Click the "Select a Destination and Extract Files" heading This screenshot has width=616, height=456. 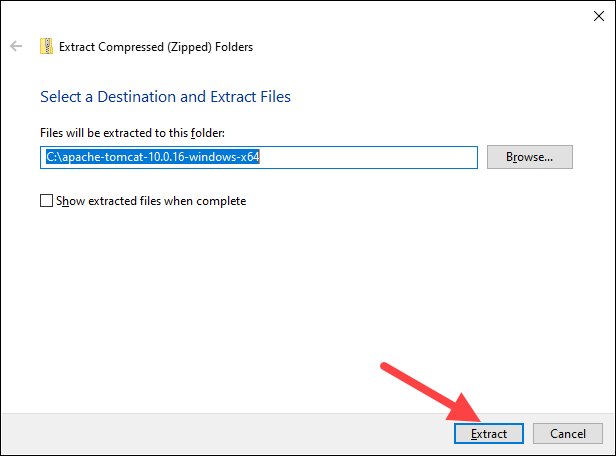click(165, 97)
